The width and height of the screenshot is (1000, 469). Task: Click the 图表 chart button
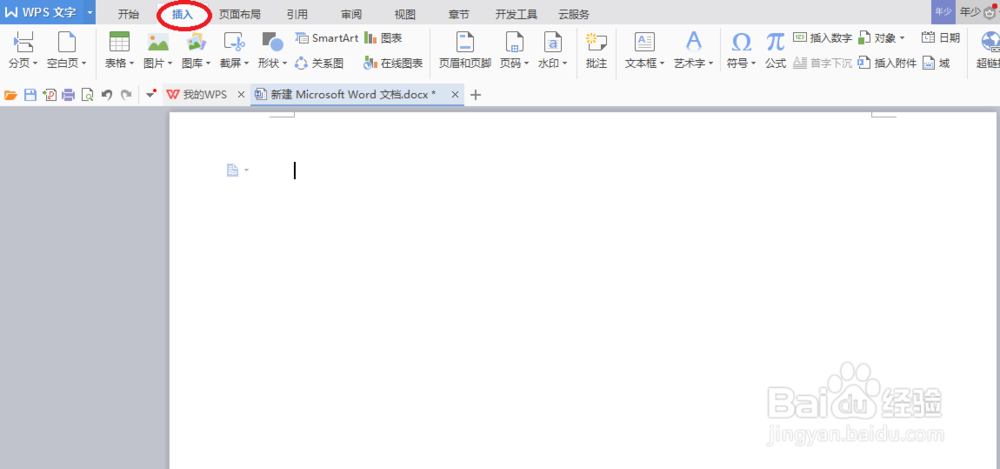(x=383, y=38)
